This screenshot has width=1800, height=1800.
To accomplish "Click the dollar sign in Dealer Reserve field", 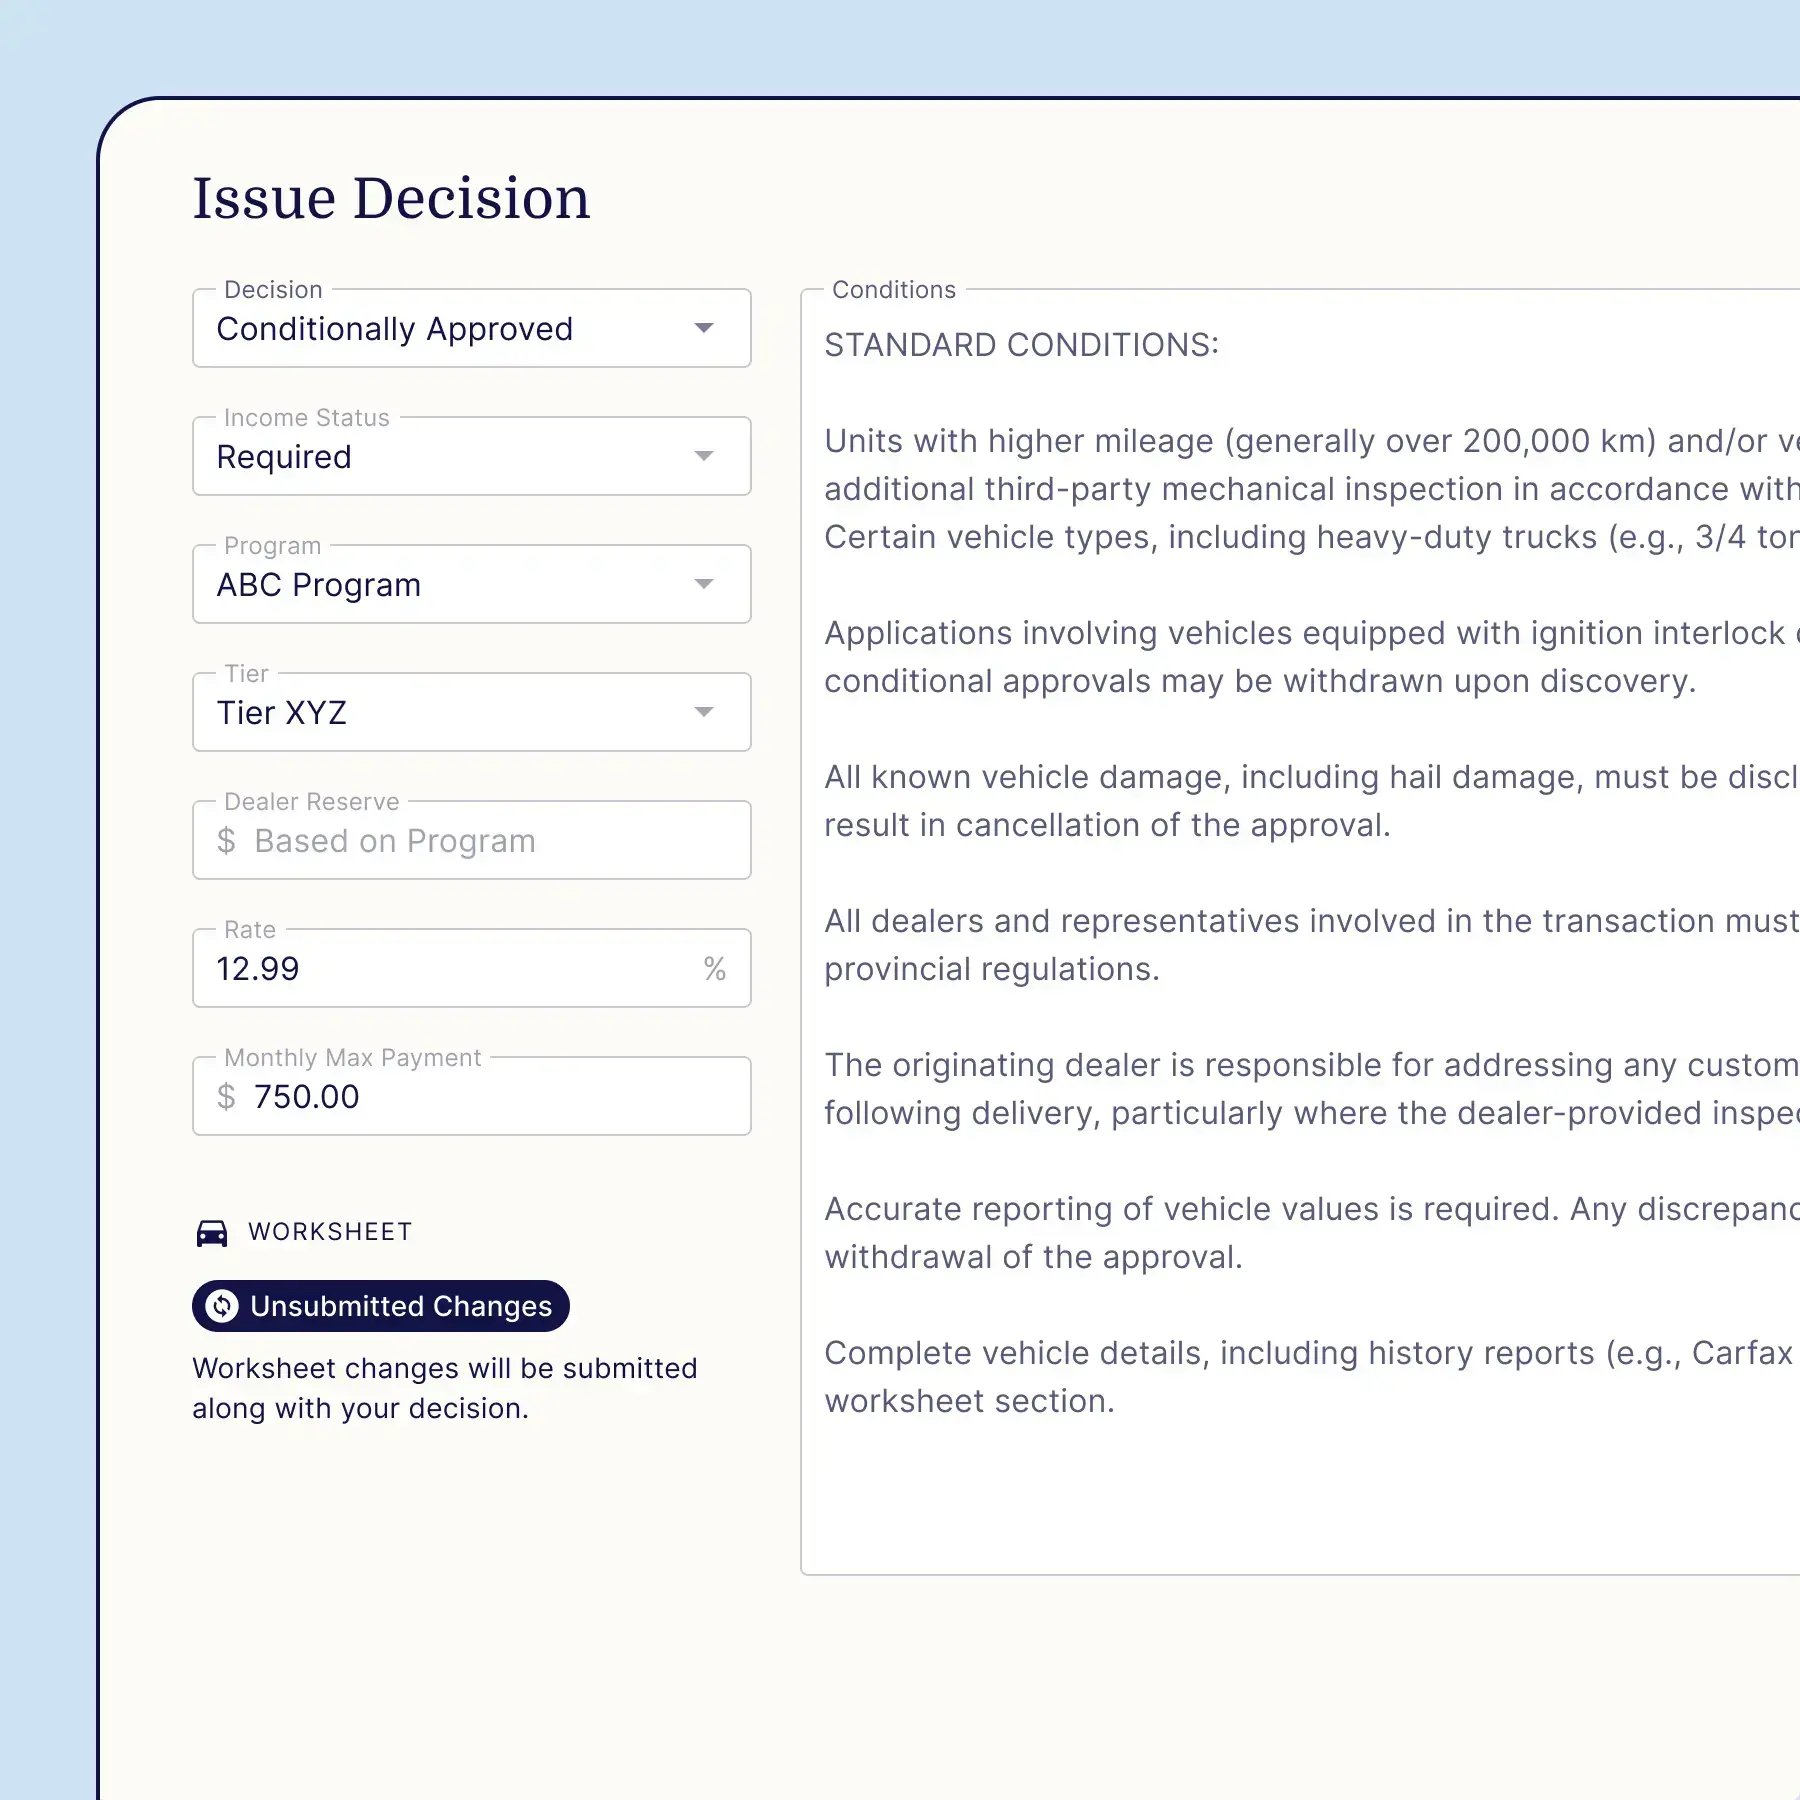I will tap(226, 841).
